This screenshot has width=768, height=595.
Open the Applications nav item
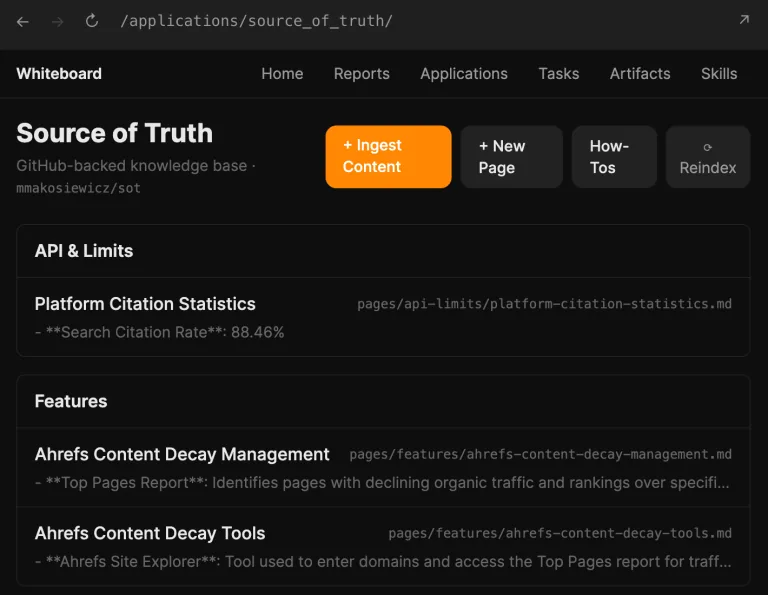click(x=464, y=73)
